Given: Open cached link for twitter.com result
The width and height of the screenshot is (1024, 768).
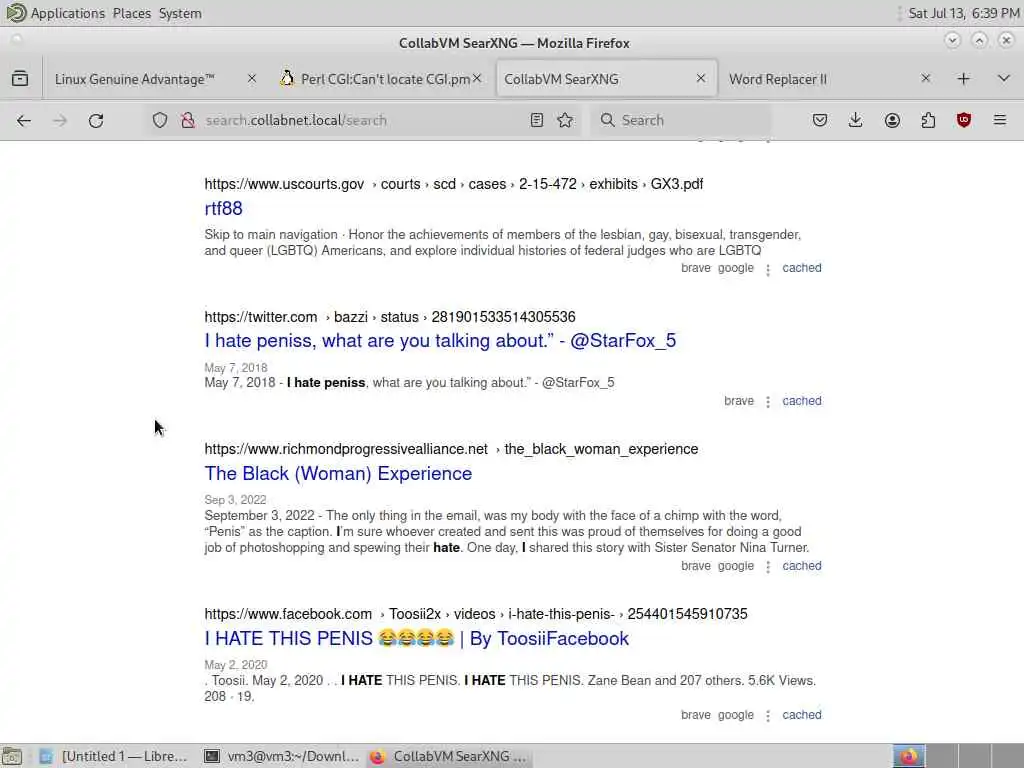Looking at the screenshot, I should pos(802,401).
